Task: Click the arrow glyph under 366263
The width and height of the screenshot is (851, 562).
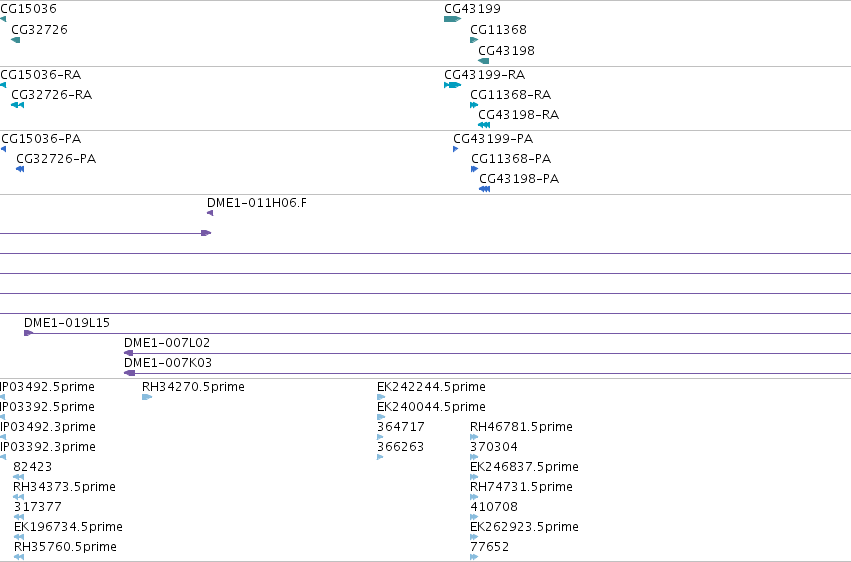Action: (x=380, y=457)
